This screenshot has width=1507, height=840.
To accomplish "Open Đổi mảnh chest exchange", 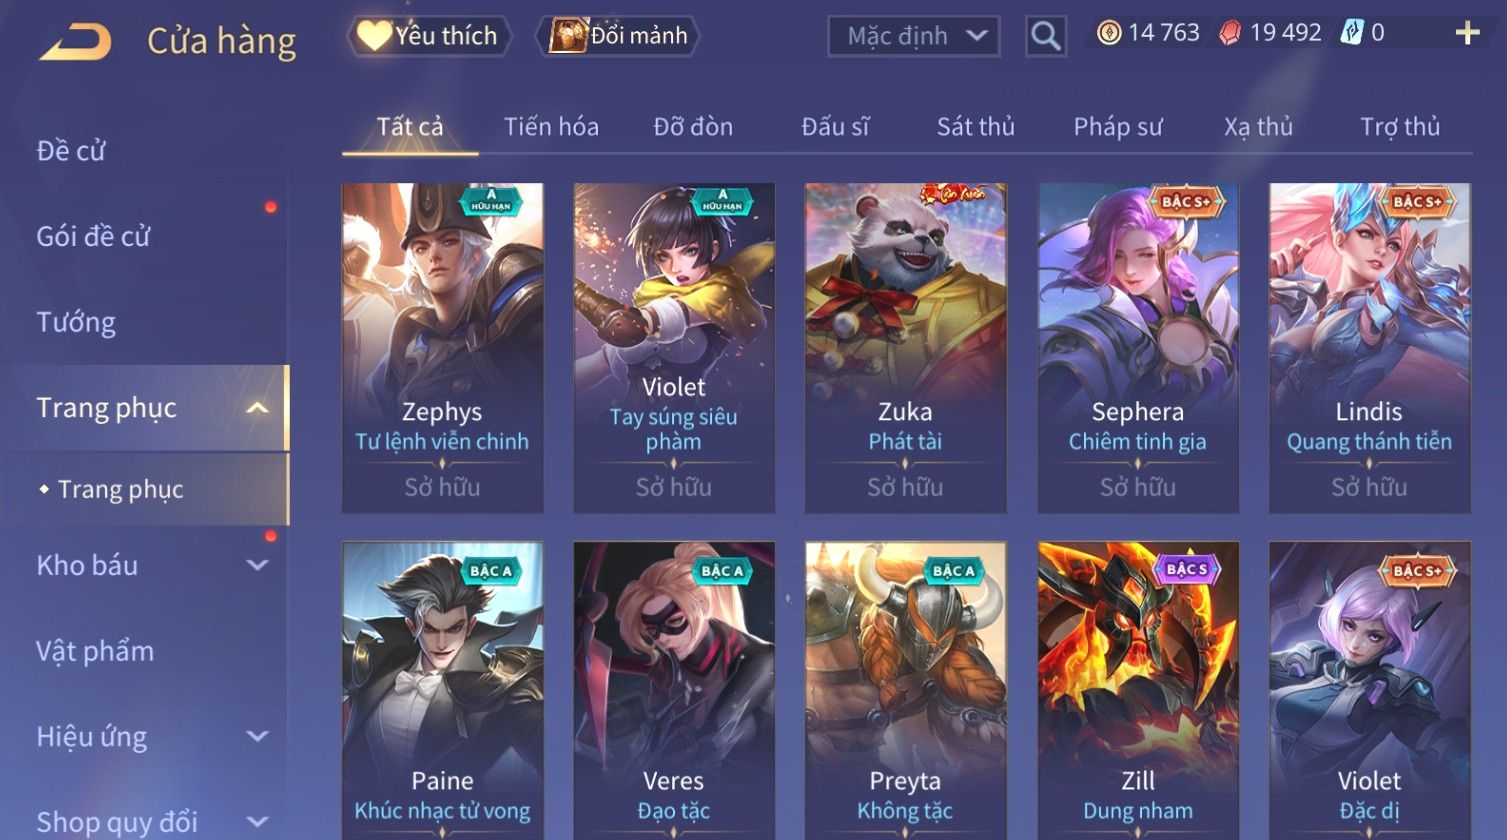I will coord(618,36).
